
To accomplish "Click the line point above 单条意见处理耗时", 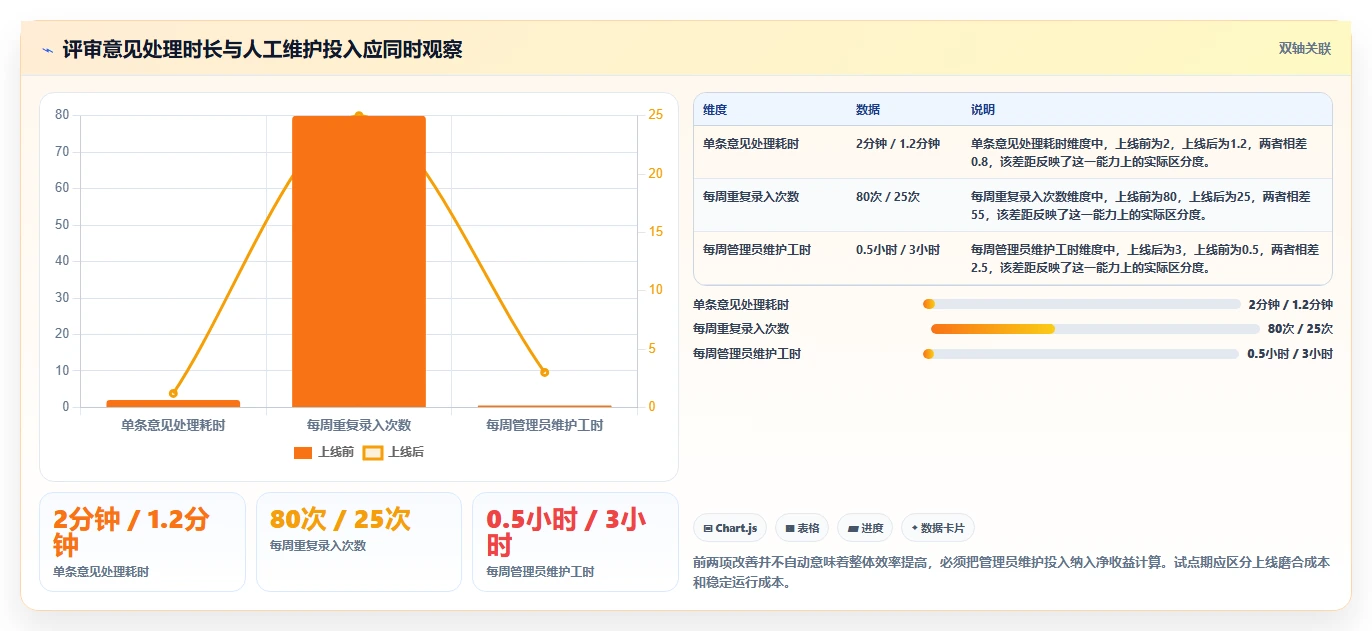I will coord(173,393).
